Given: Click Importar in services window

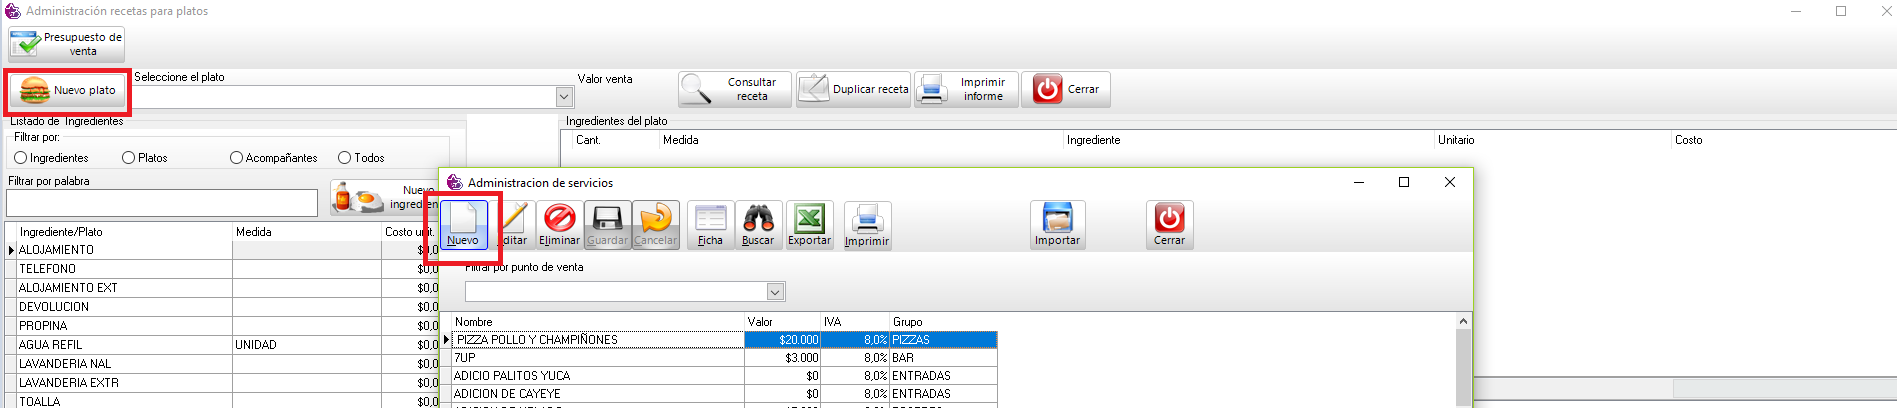Looking at the screenshot, I should [x=1057, y=224].
